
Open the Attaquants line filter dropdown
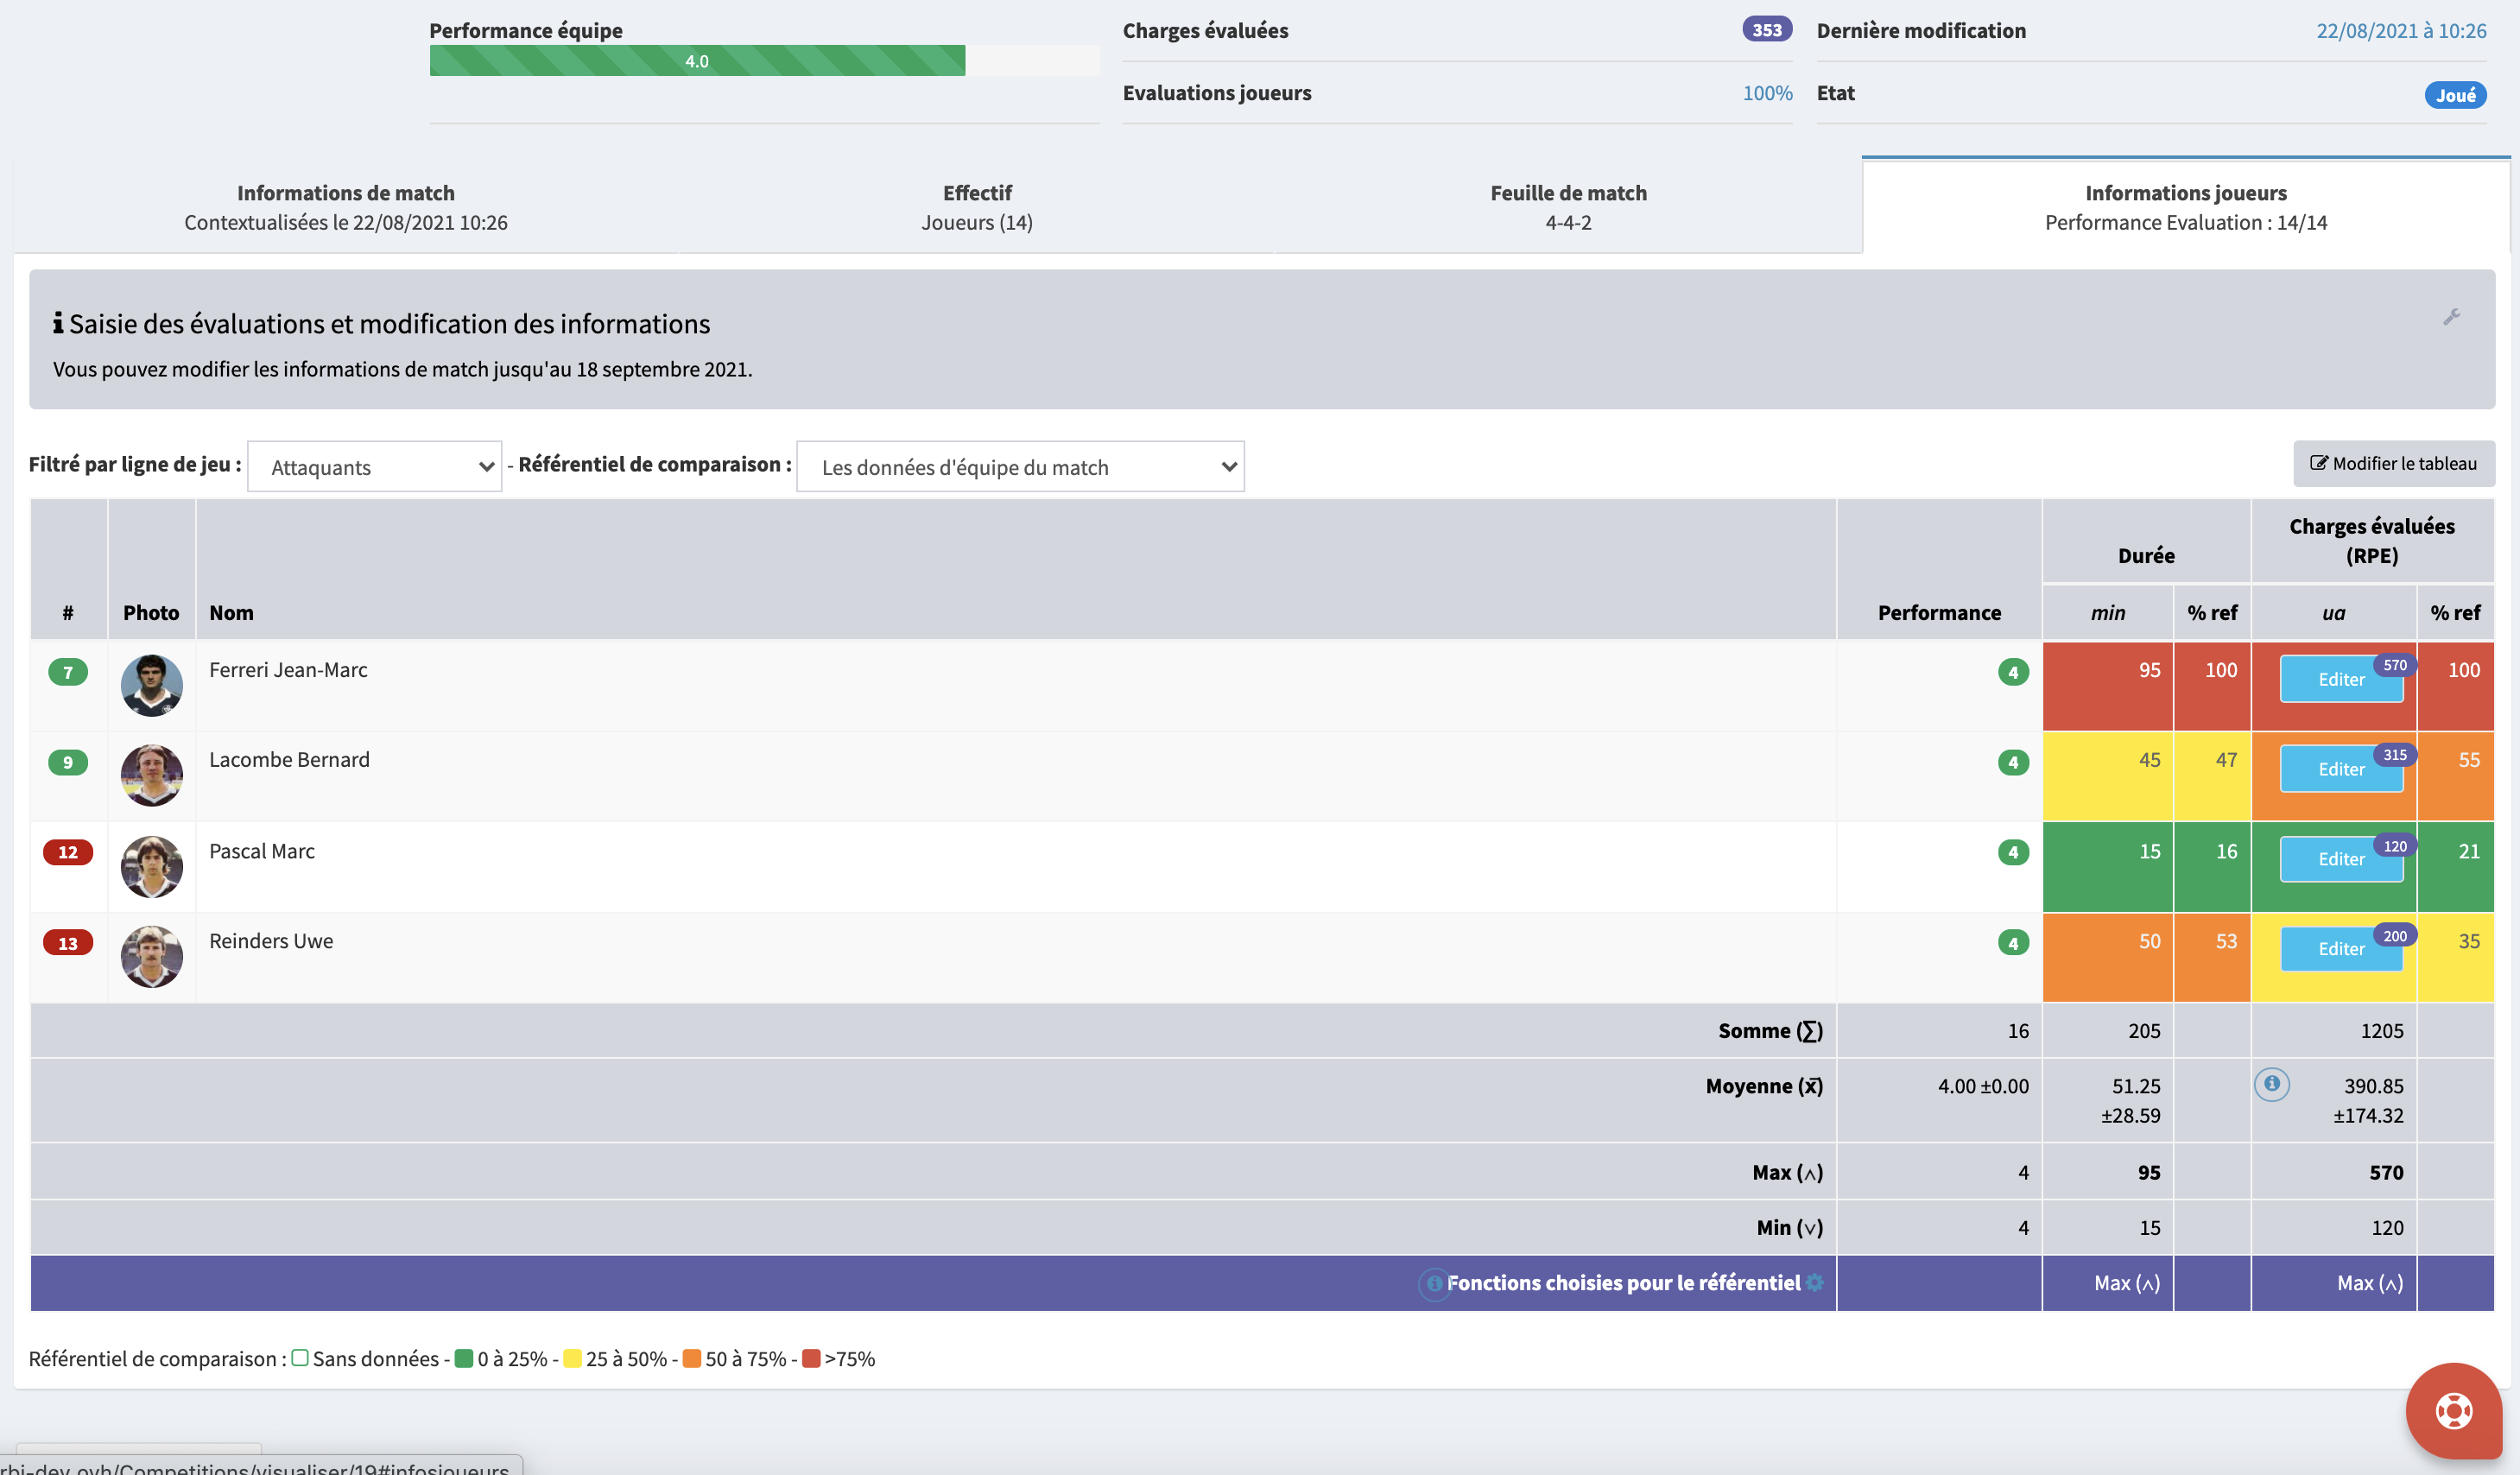(374, 467)
